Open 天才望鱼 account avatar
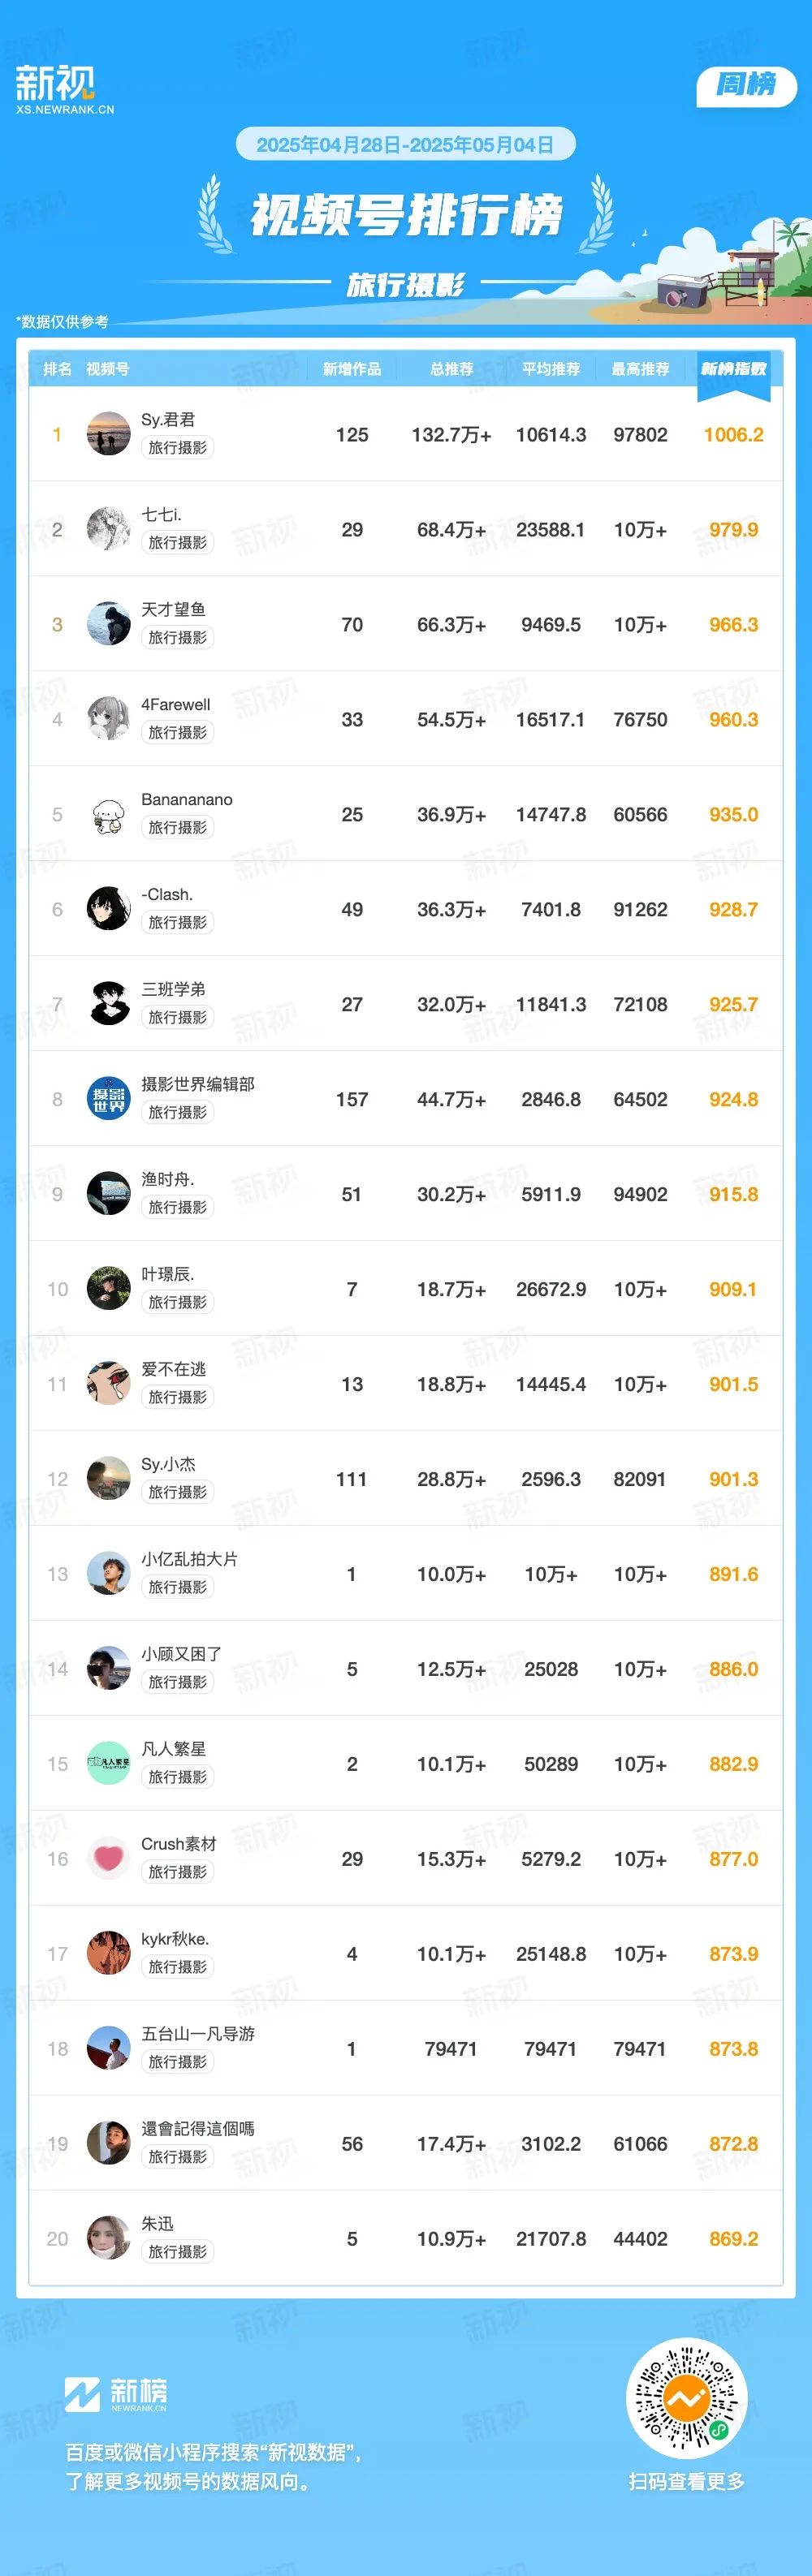Viewport: 812px width, 2576px height. 108,624
